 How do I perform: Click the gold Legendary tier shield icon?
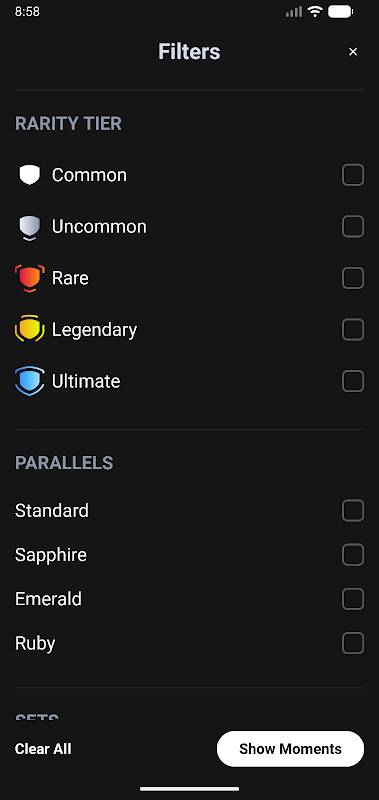pos(30,329)
